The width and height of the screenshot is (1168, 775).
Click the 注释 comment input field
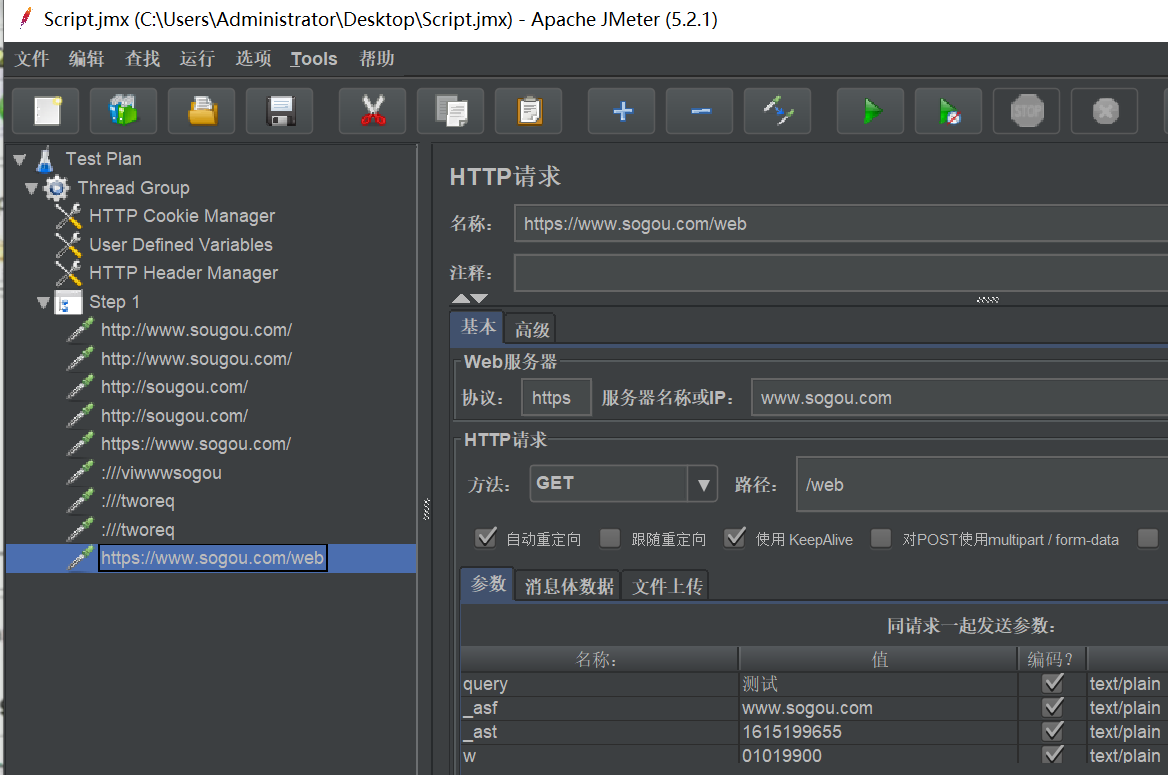841,273
